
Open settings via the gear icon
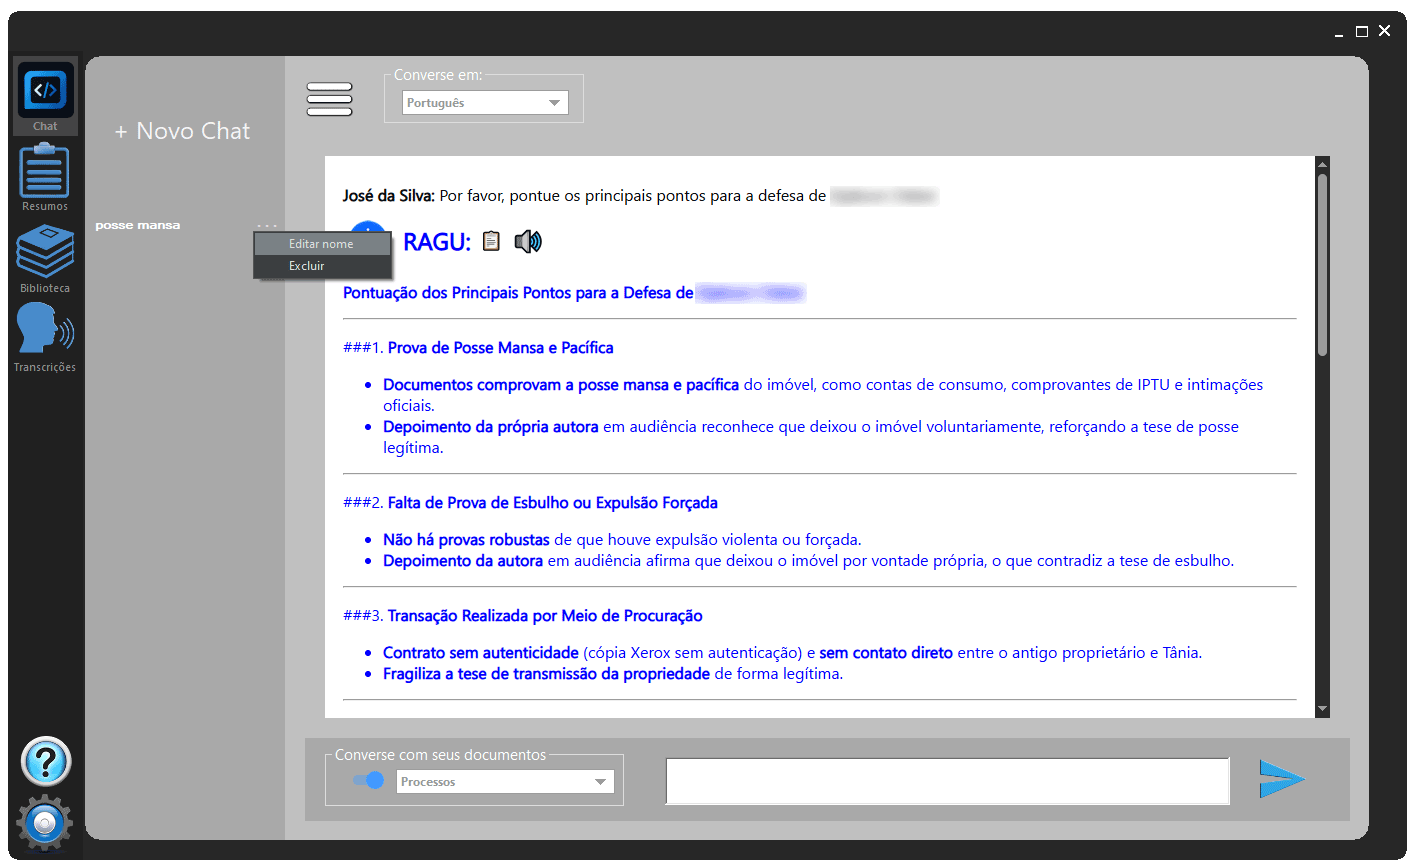point(44,823)
